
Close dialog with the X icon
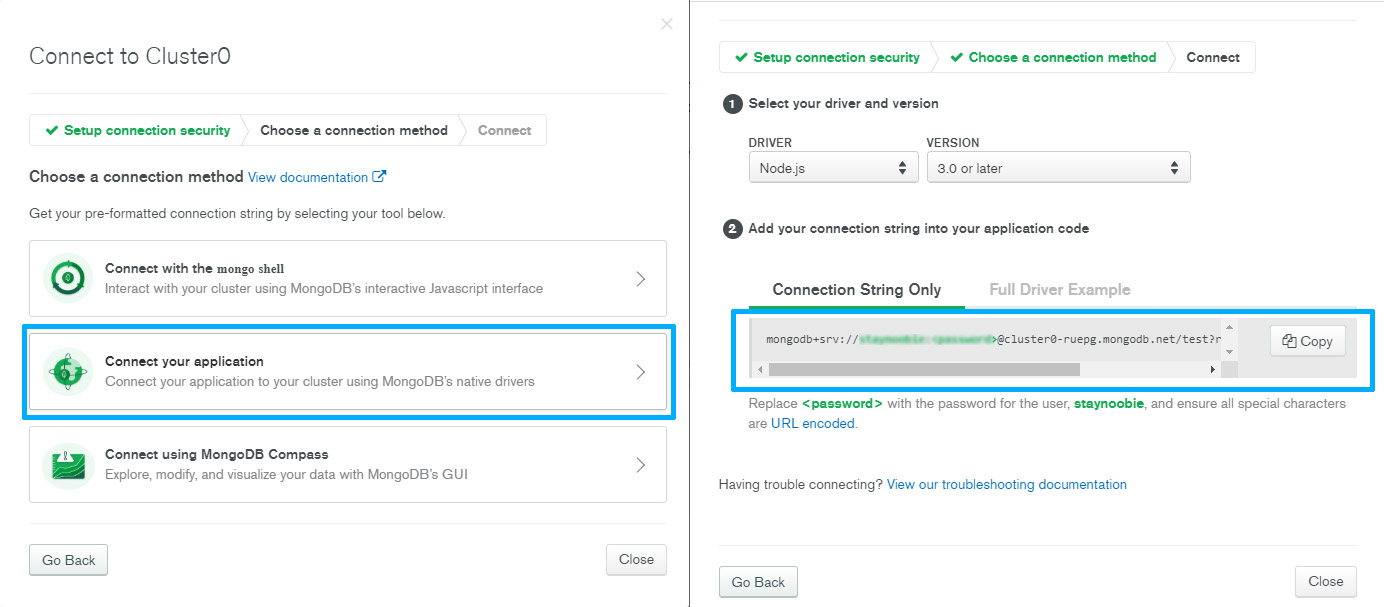(667, 24)
